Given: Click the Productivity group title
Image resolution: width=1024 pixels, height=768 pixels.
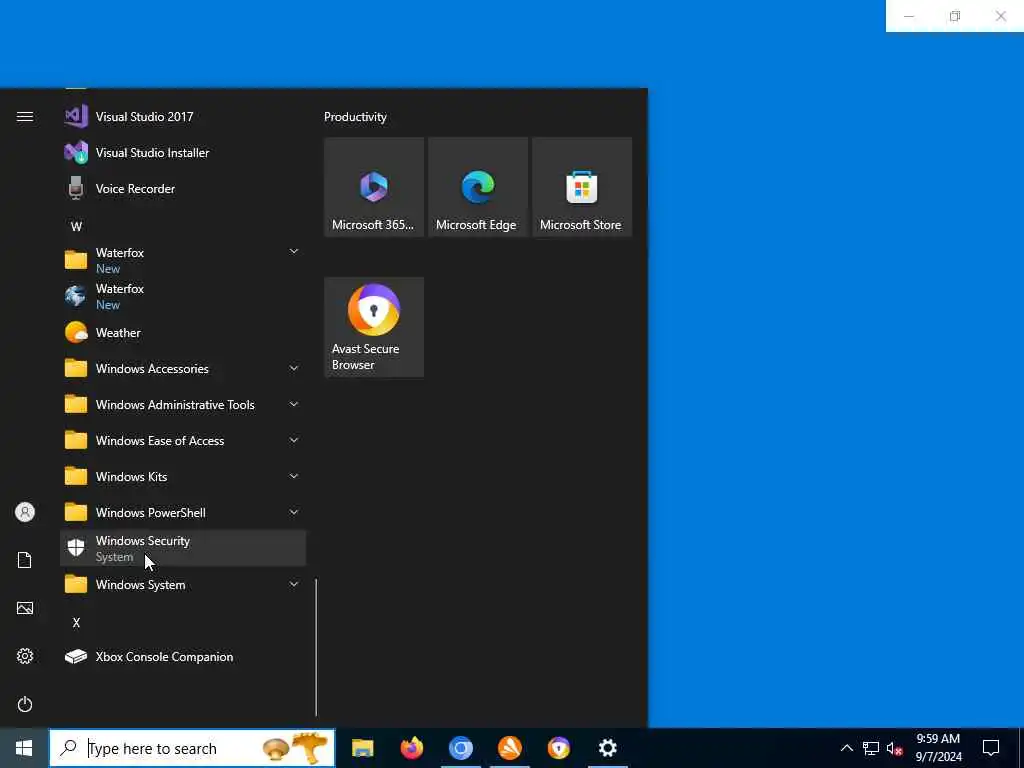Looking at the screenshot, I should (355, 117).
